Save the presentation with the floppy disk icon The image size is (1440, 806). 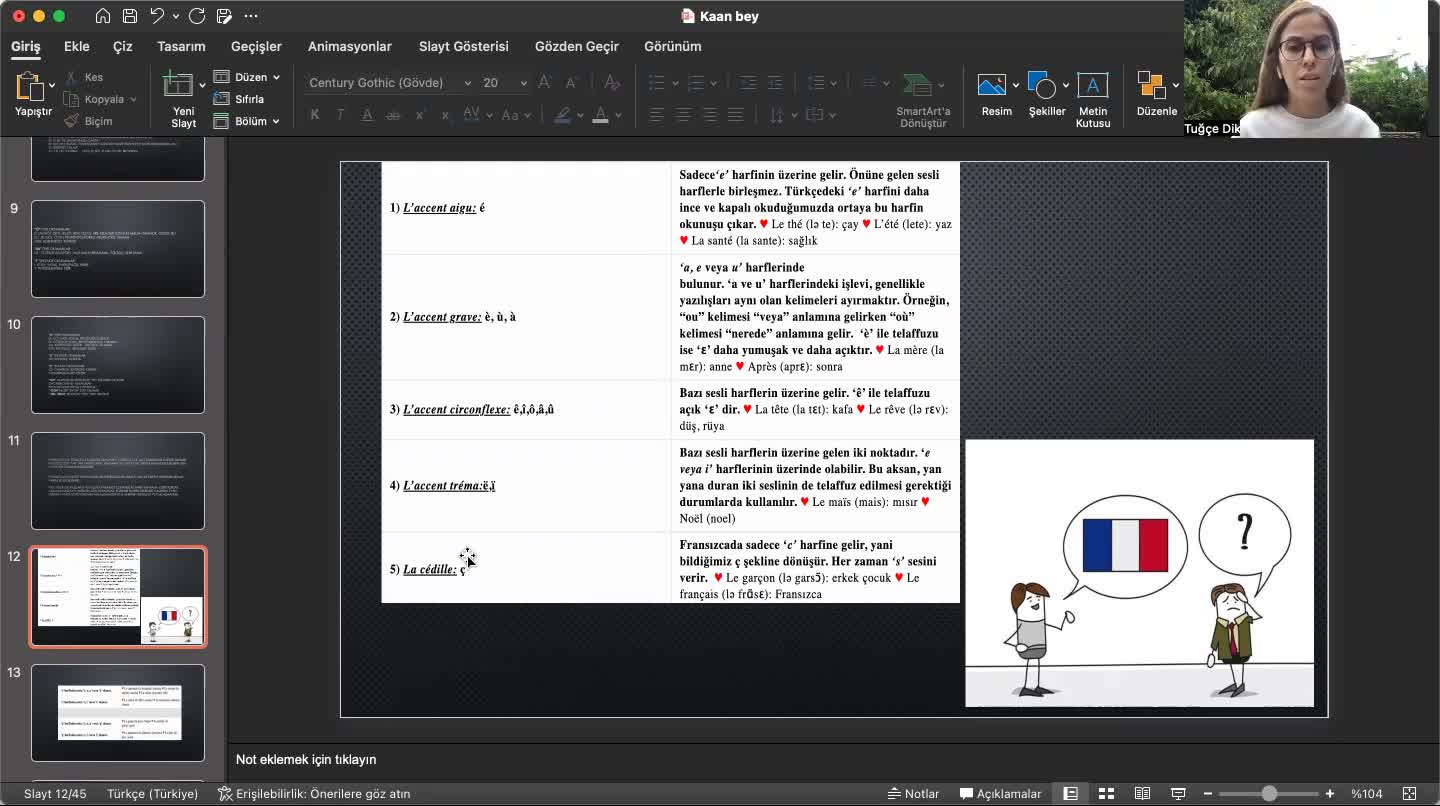point(130,16)
